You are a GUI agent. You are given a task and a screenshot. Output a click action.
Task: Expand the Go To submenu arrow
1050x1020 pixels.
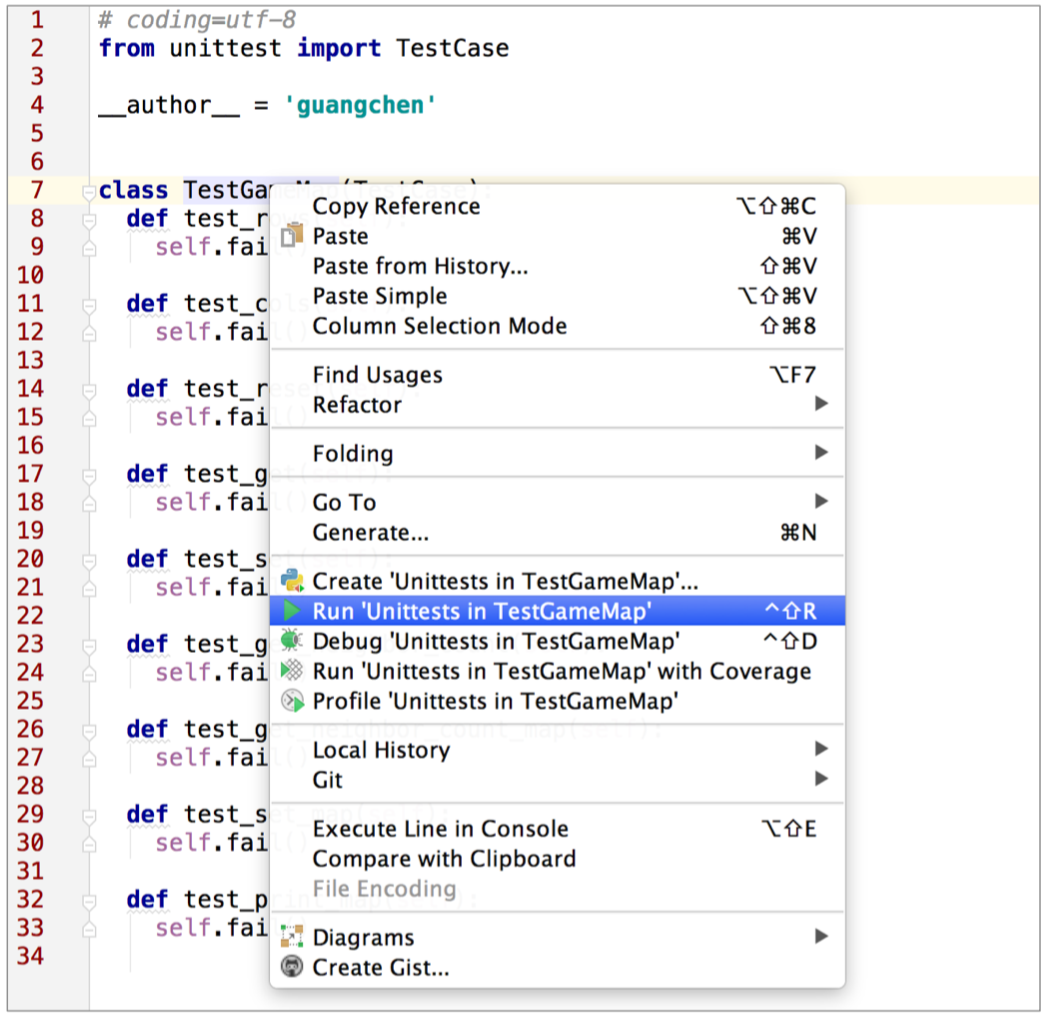coord(822,501)
